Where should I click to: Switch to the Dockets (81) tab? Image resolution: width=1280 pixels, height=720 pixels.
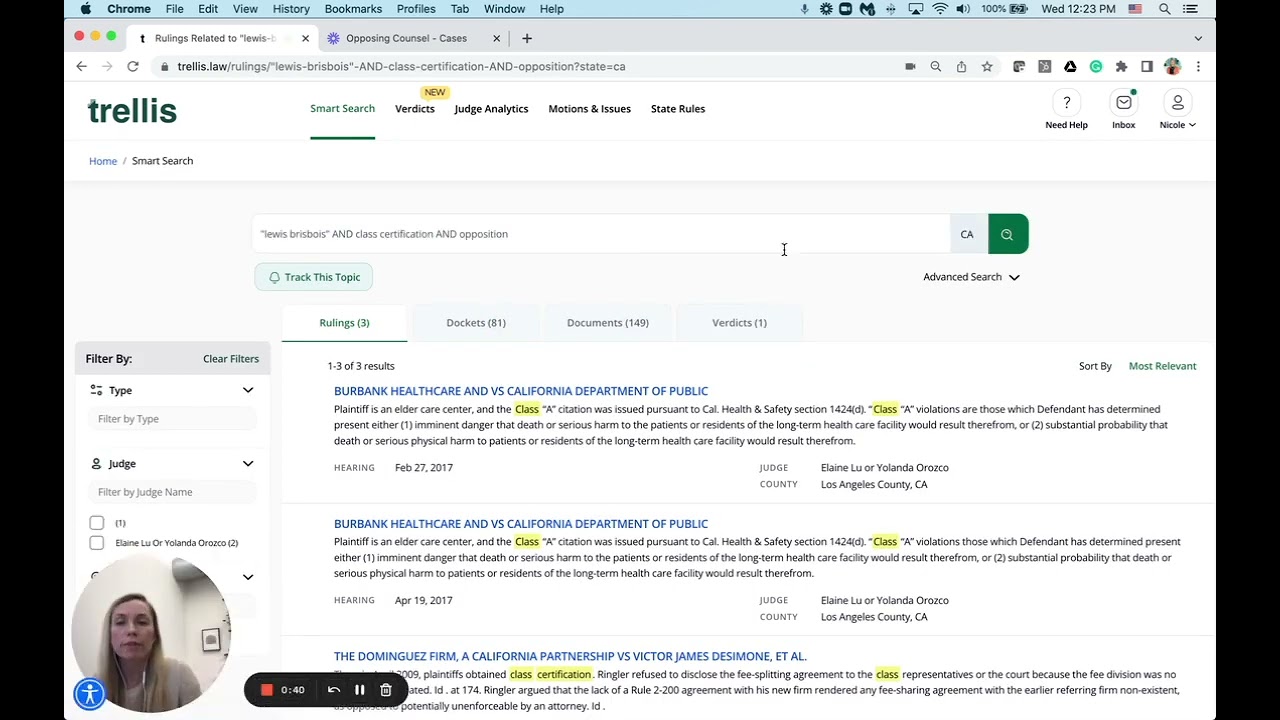476,323
